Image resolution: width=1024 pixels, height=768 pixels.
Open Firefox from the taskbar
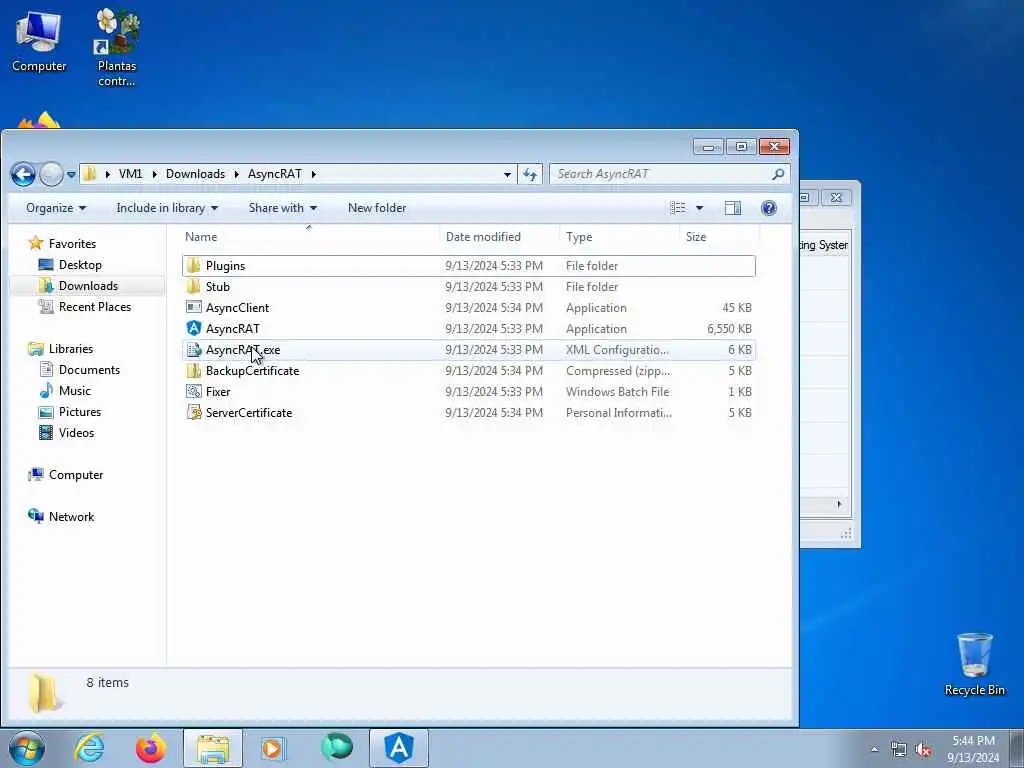151,748
